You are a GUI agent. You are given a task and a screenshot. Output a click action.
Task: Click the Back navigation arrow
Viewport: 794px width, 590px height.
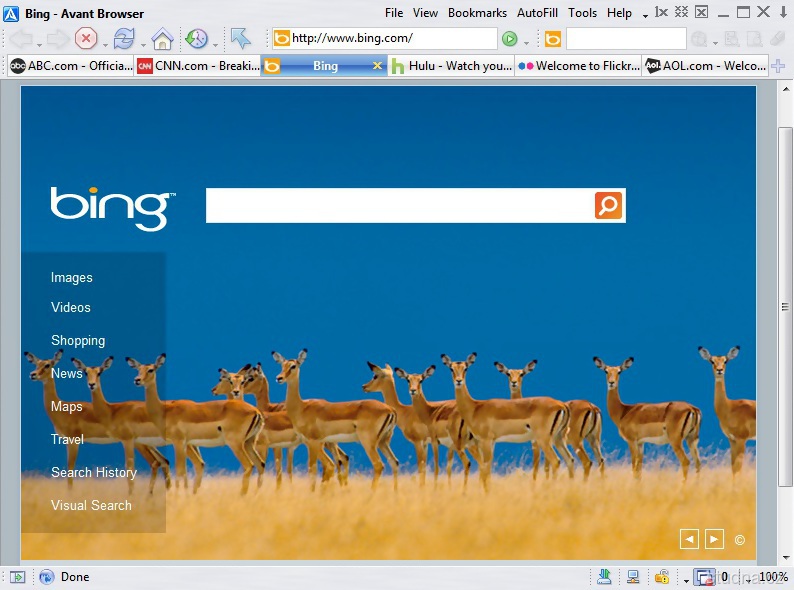(21, 38)
